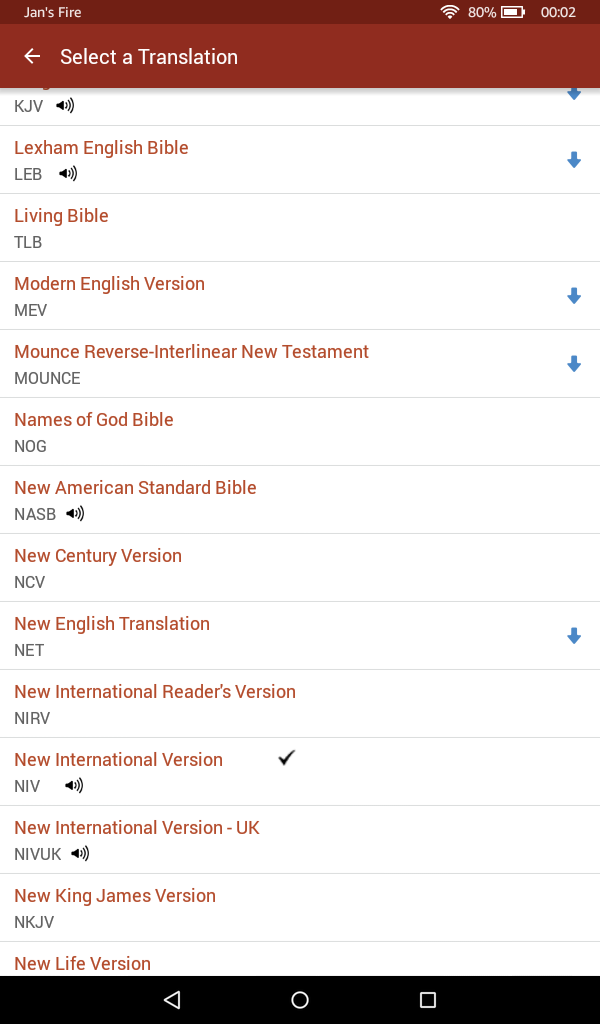600x1024 pixels.
Task: Tap the audio icon beside LEB
Action: coord(68,174)
